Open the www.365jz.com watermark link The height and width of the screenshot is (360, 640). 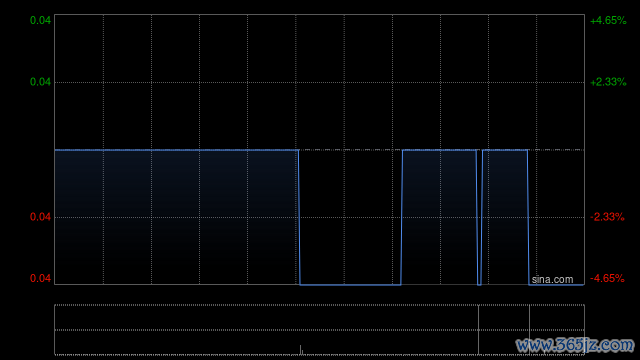[575, 345]
